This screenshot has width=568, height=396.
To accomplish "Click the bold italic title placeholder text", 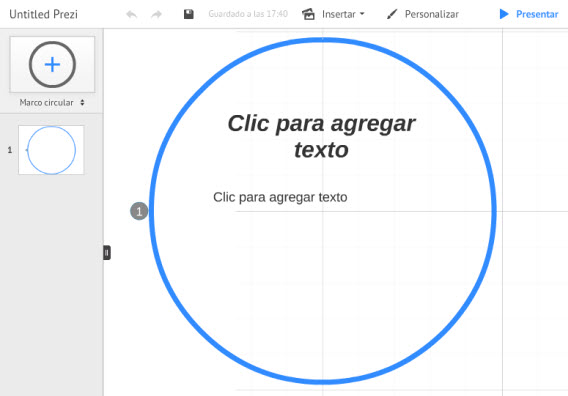I will coord(321,136).
